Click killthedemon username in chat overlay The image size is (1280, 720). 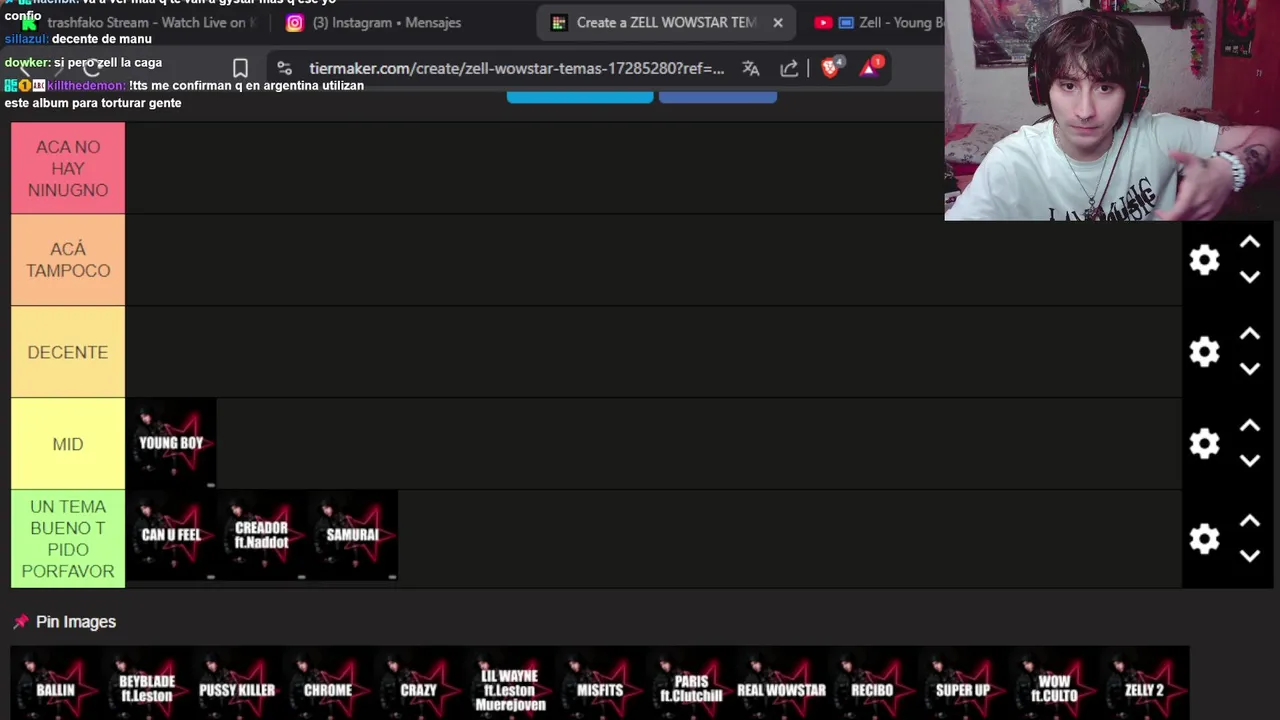click(86, 85)
